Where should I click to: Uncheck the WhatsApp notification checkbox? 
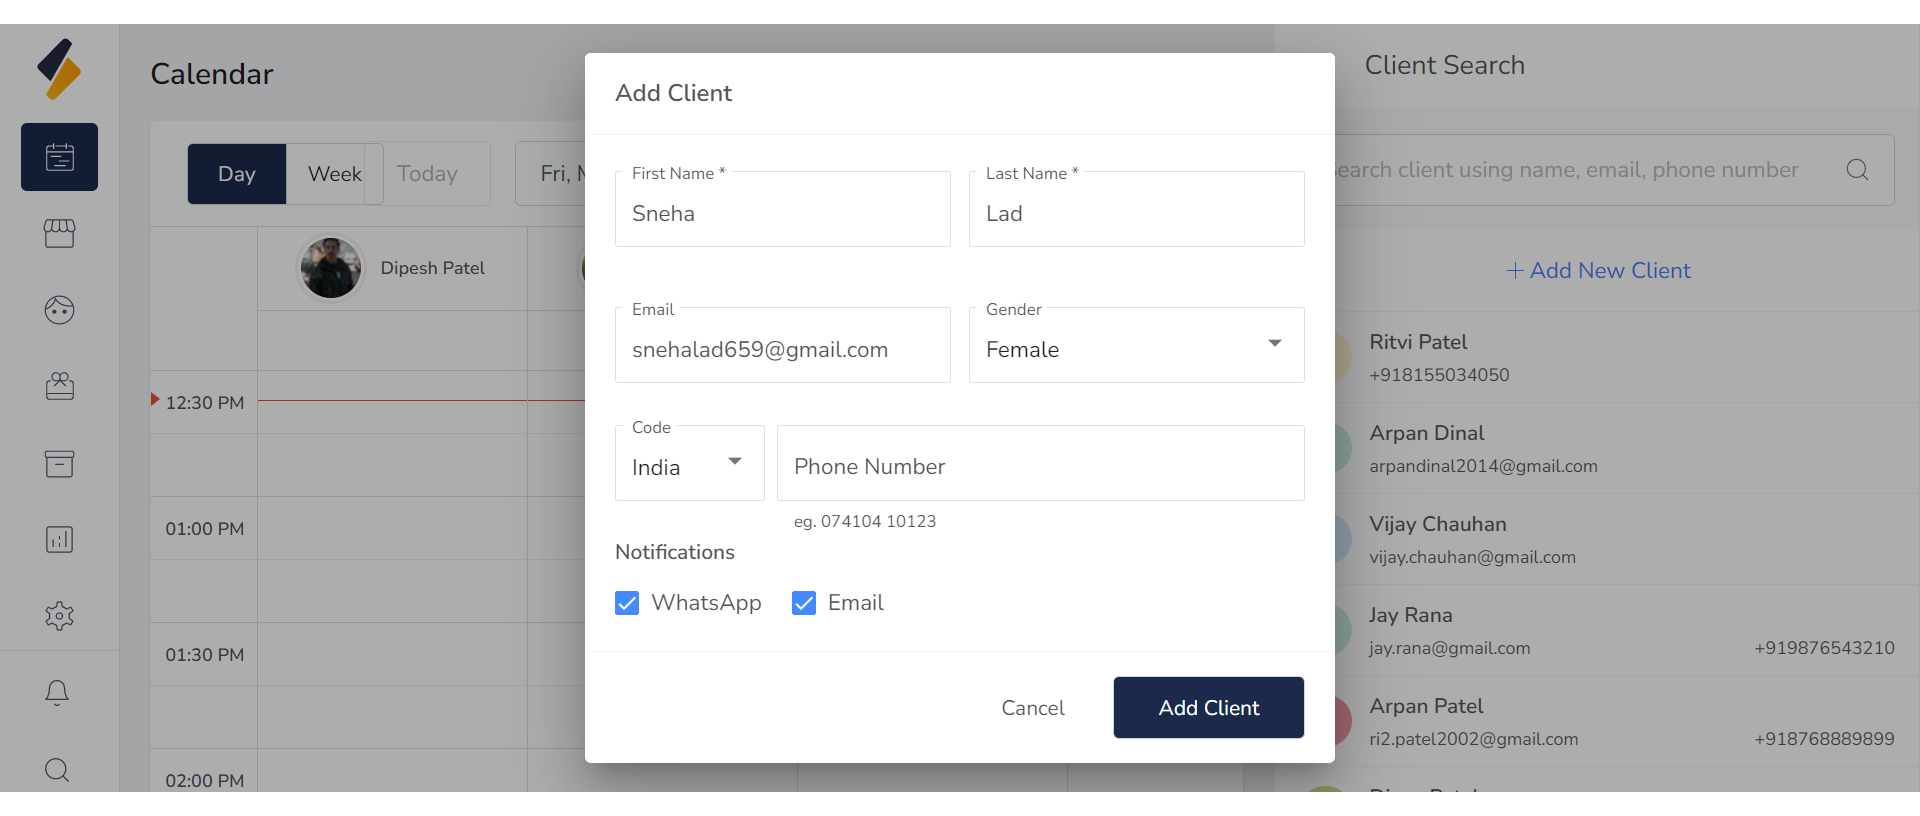point(627,603)
